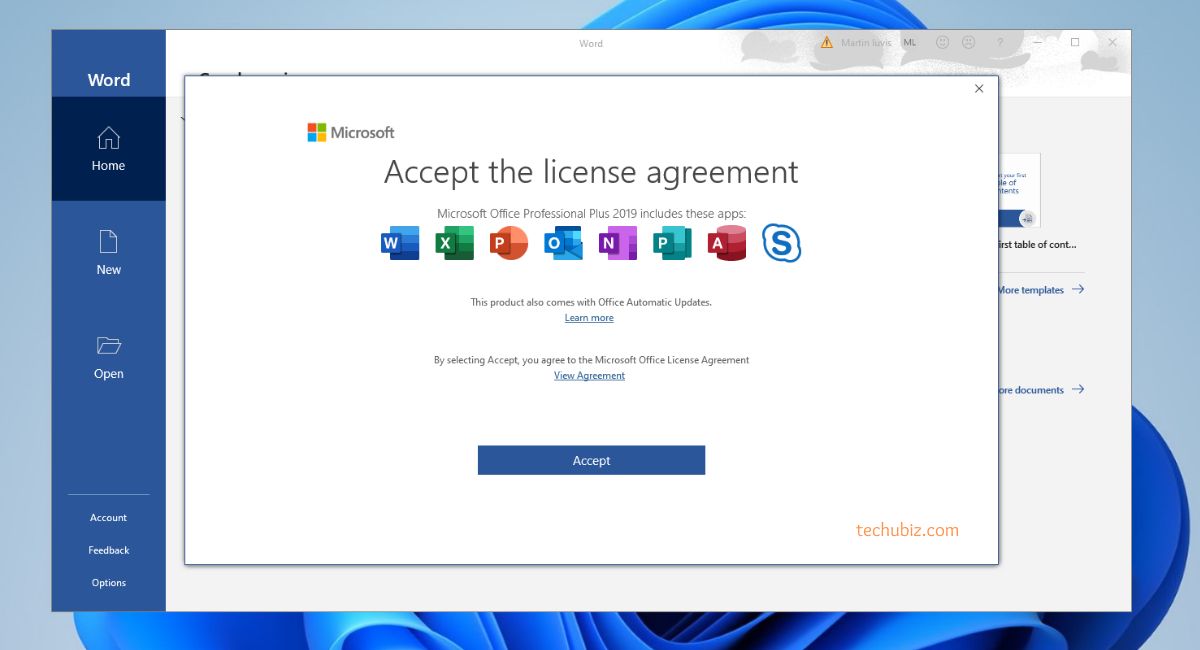Click the OneNote app icon

(x=617, y=243)
